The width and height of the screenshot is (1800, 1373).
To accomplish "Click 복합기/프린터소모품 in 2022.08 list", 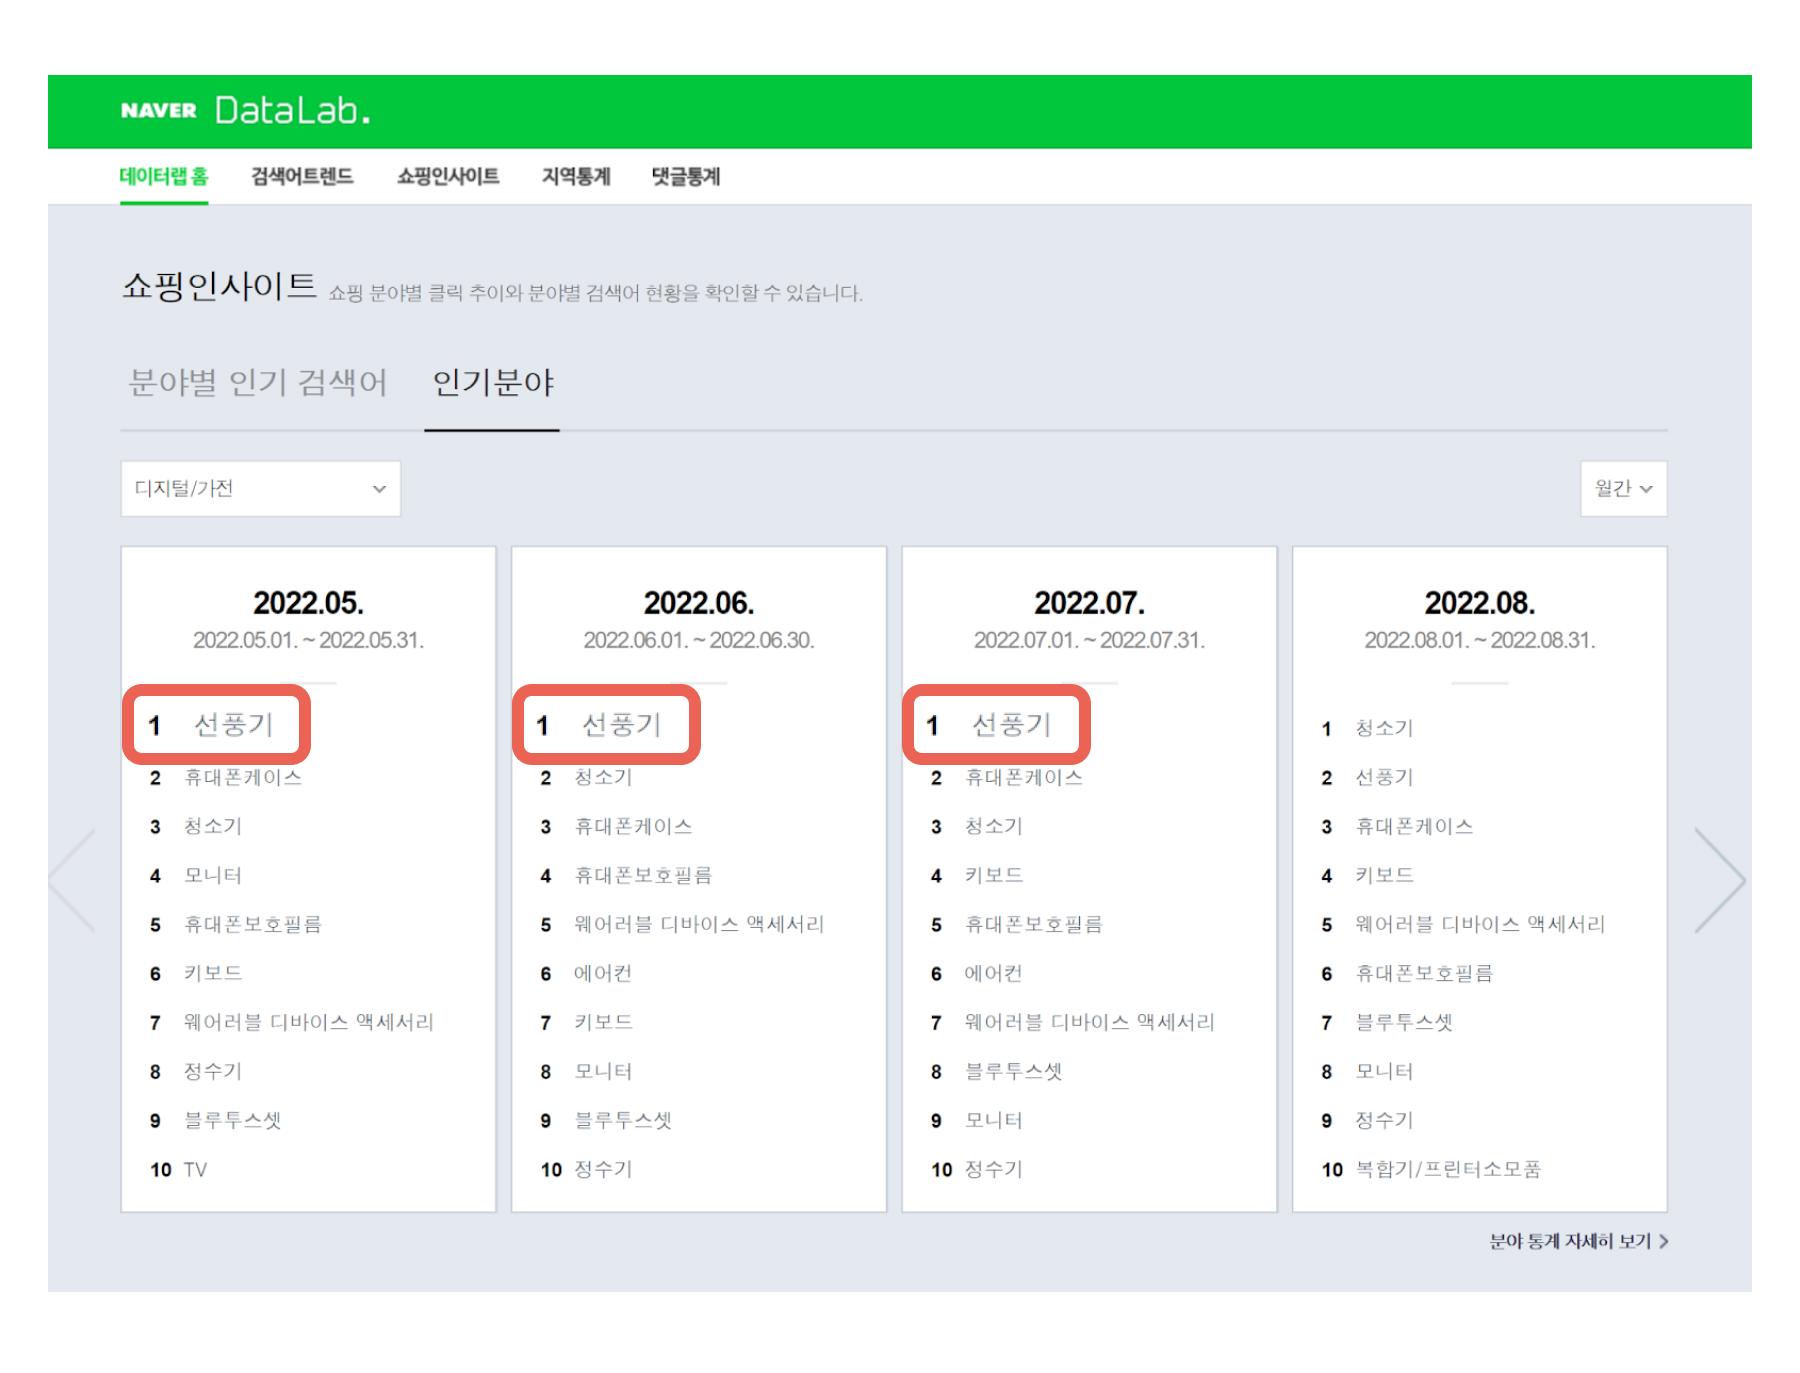I will [1447, 1169].
